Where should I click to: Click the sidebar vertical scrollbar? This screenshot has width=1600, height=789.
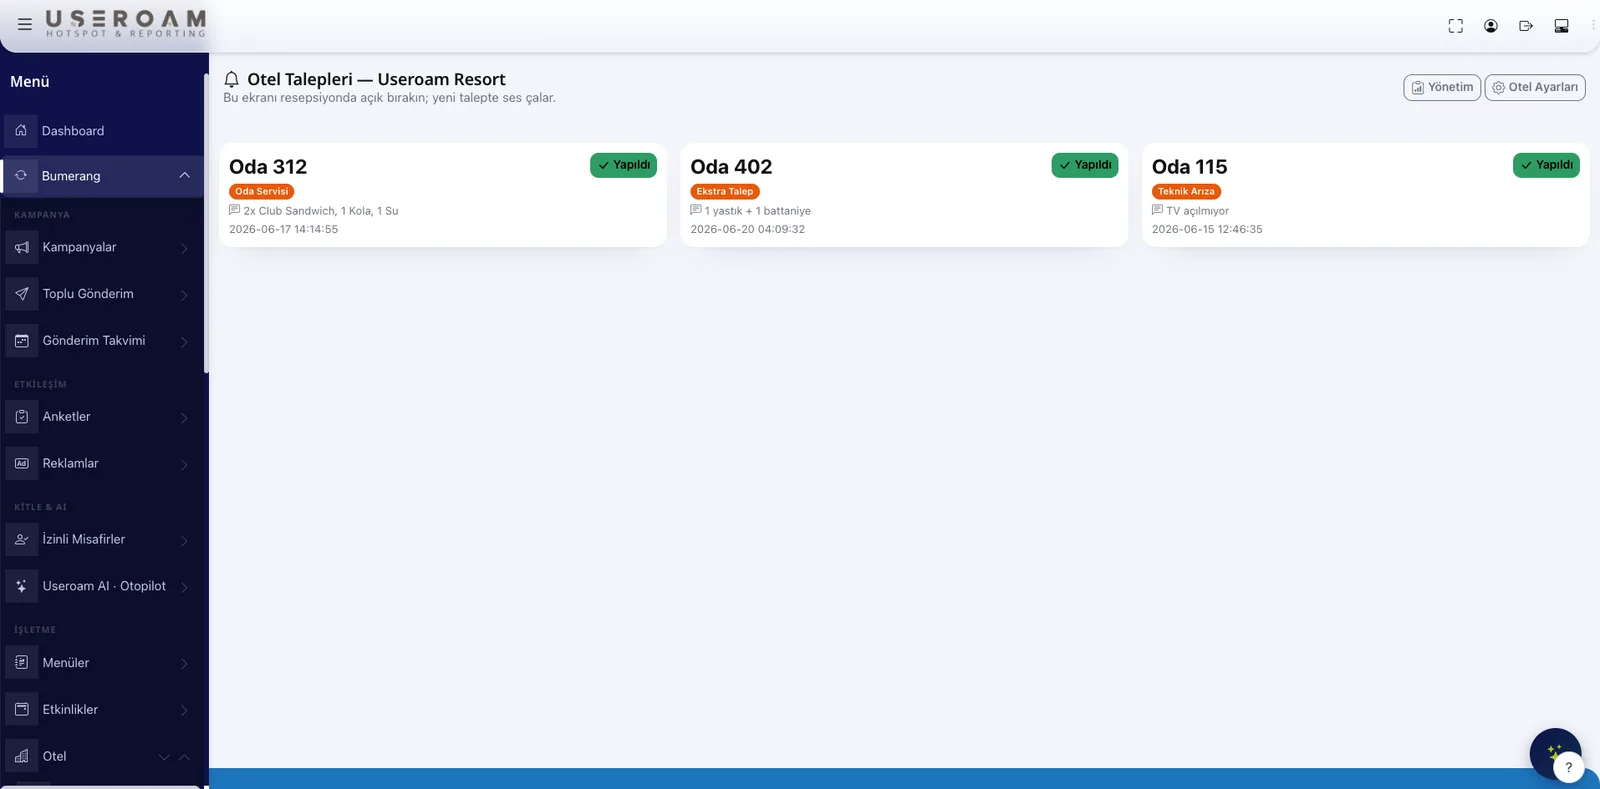(x=206, y=223)
